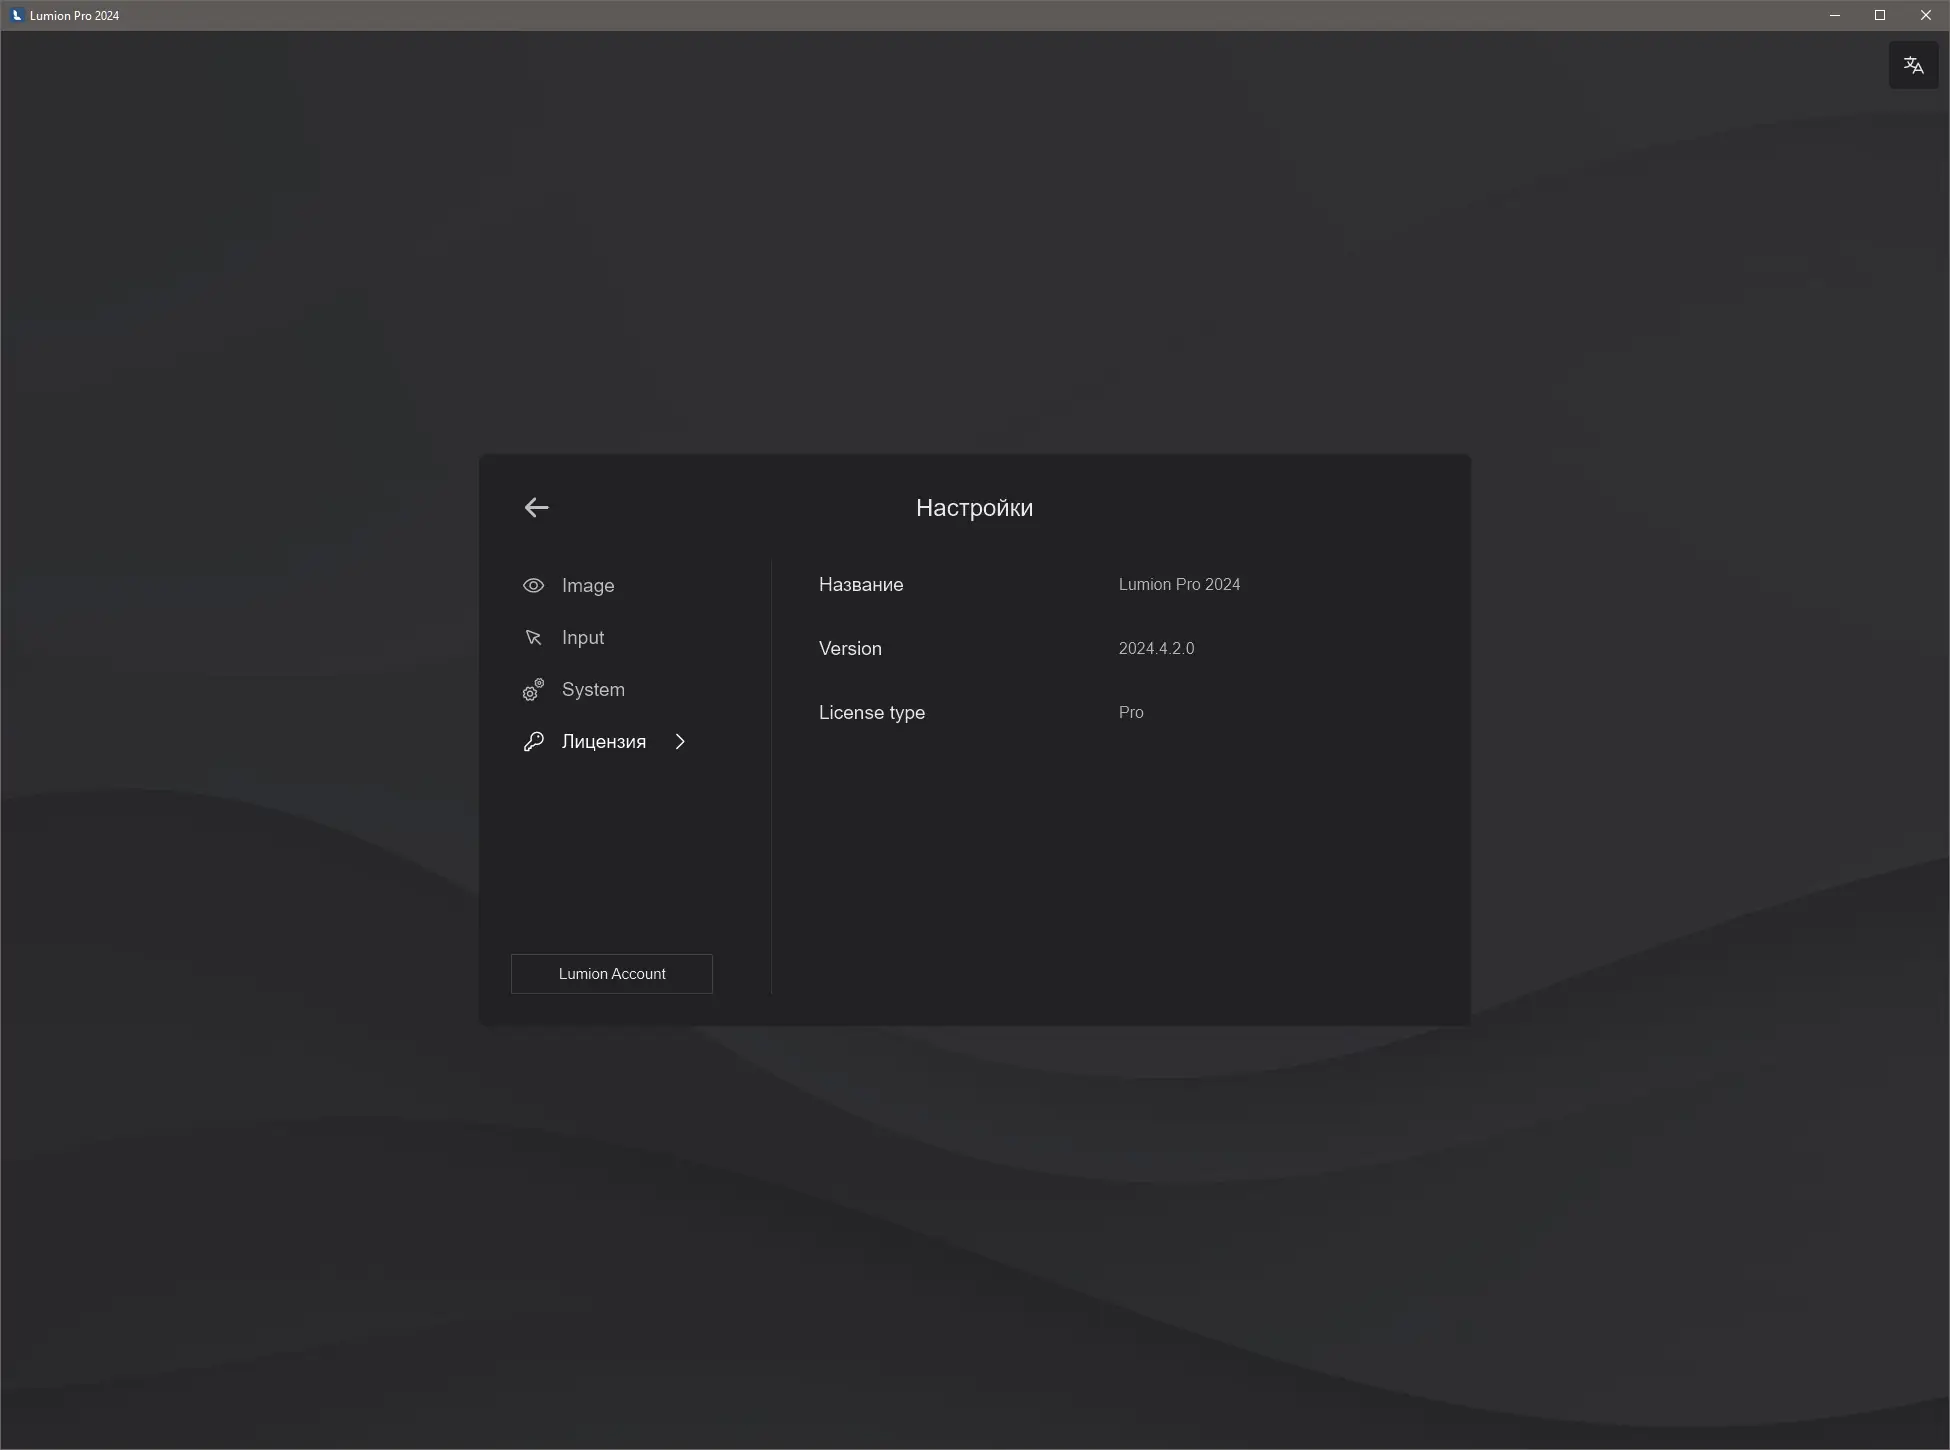The image size is (1950, 1450).
Task: Click the gears icon beside System
Action: (533, 690)
